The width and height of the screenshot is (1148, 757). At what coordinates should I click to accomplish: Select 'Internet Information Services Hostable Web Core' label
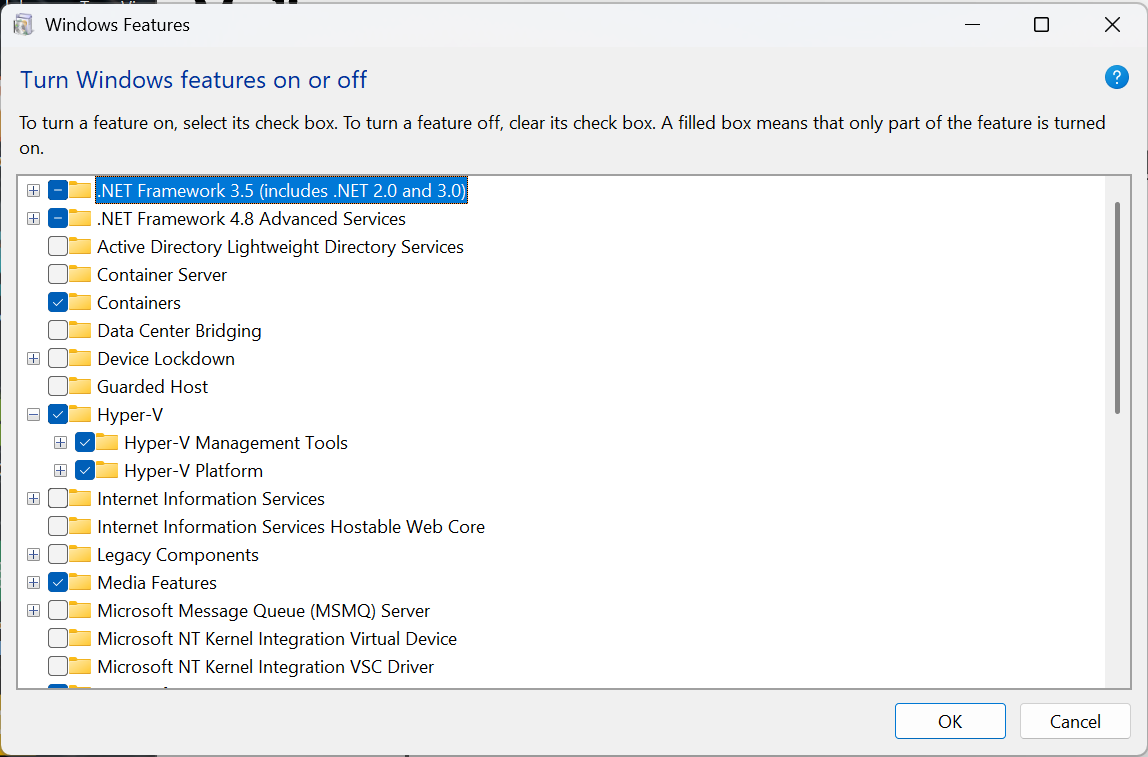pyautogui.click(x=291, y=526)
